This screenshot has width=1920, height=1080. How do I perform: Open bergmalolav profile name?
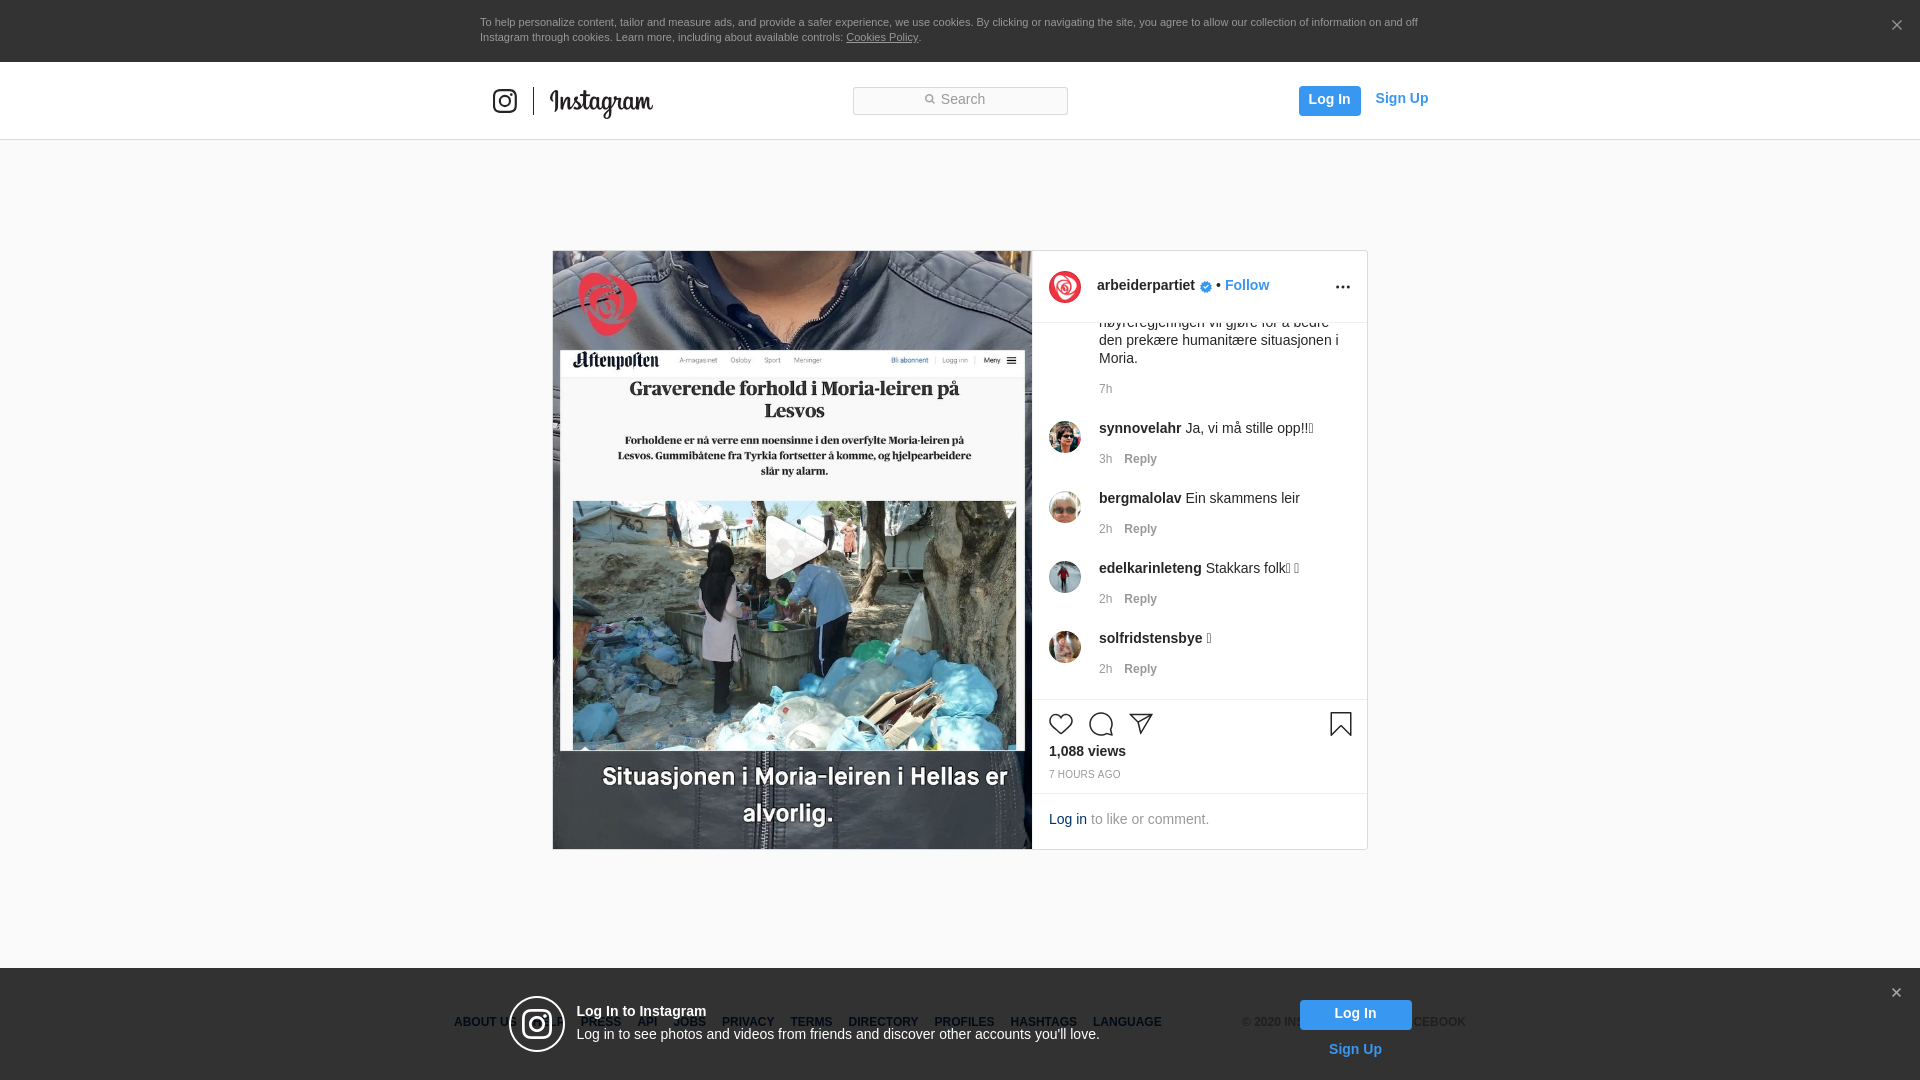1140,498
